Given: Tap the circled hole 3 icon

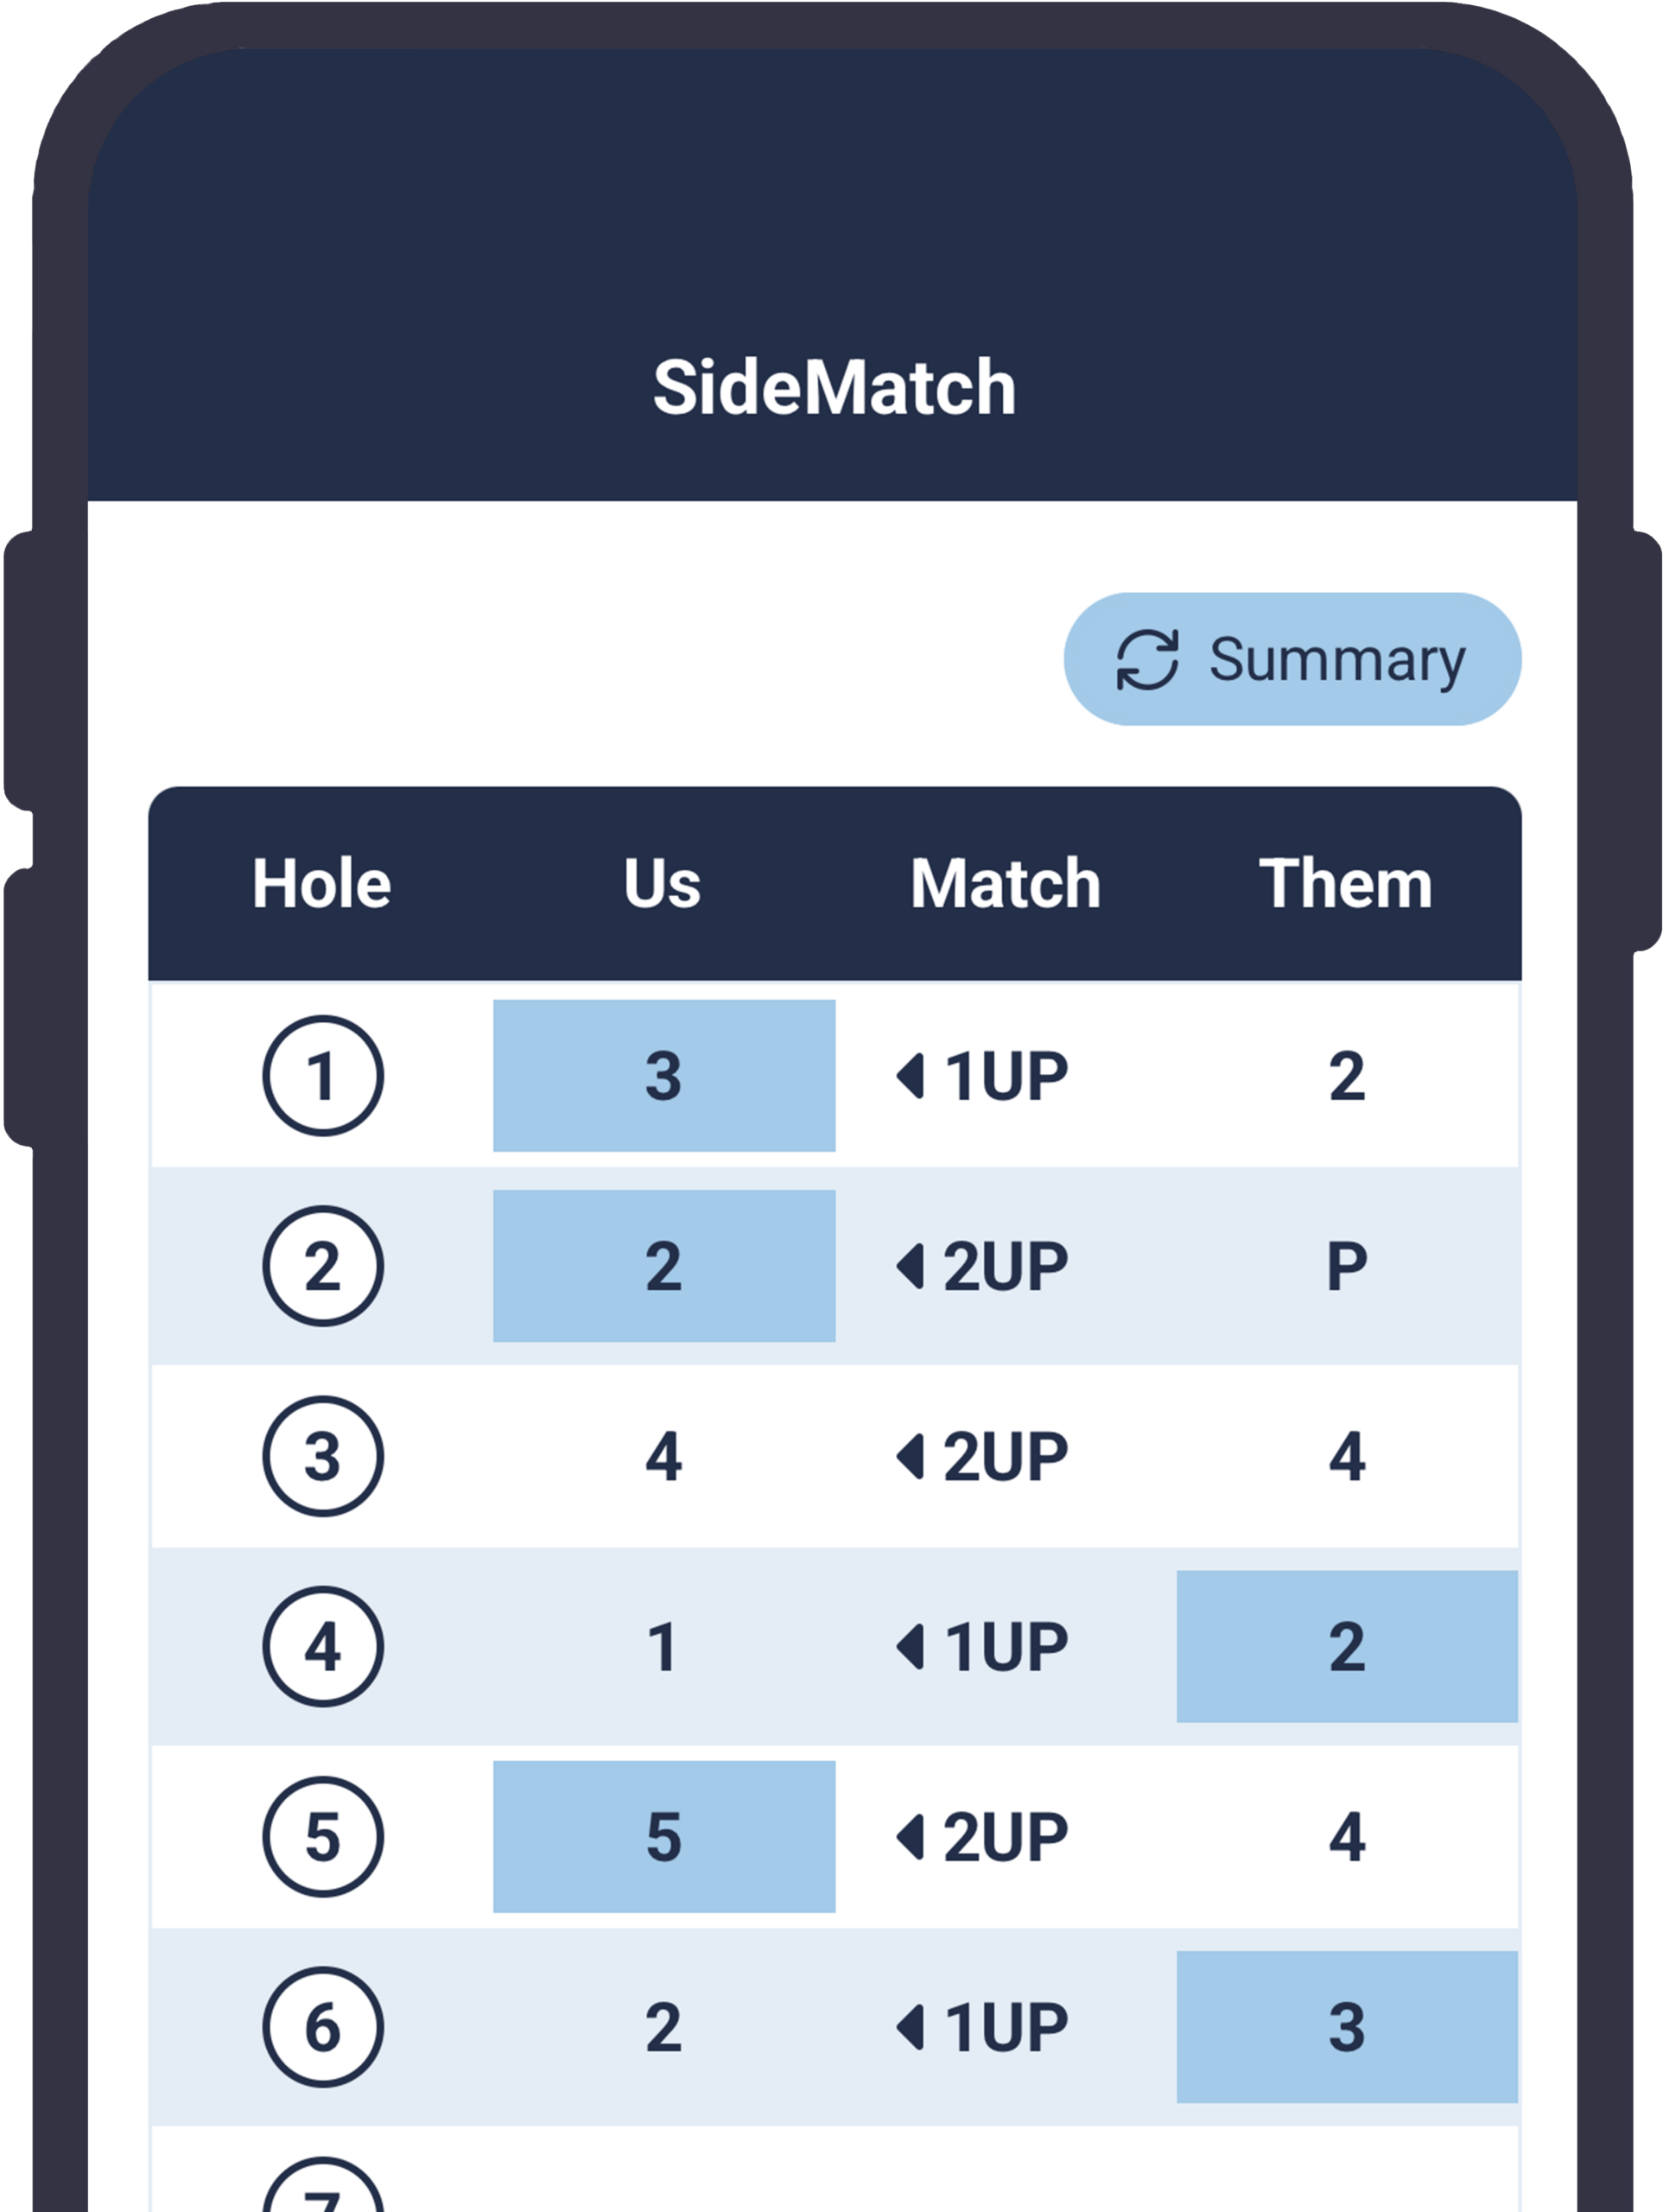Looking at the screenshot, I should [x=322, y=1456].
